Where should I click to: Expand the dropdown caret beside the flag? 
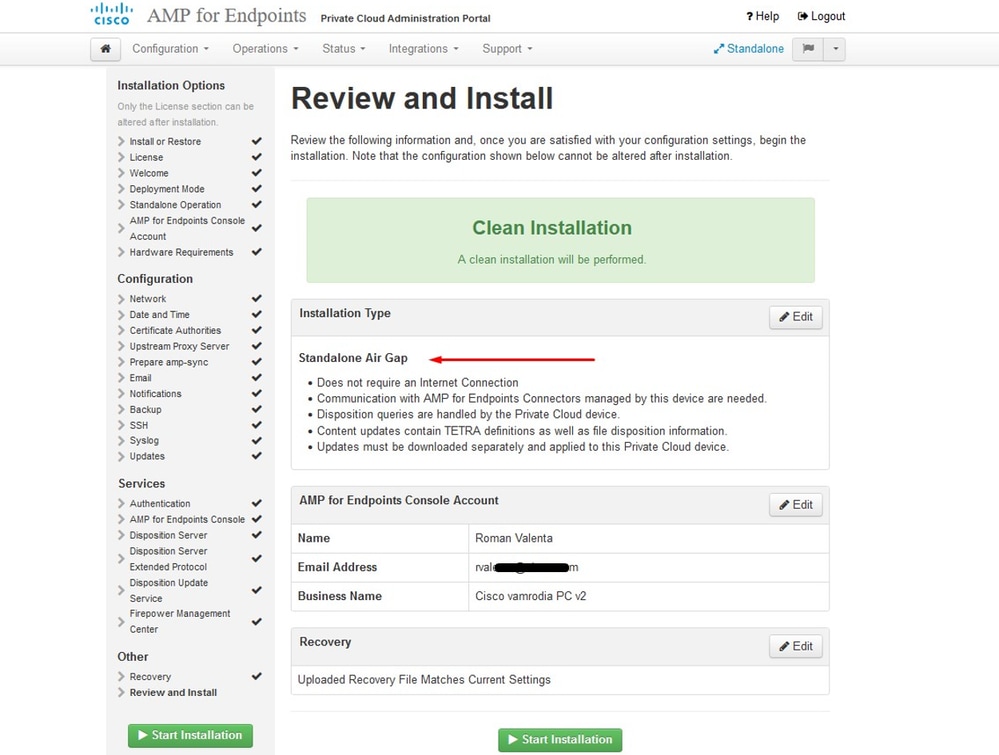tap(835, 49)
